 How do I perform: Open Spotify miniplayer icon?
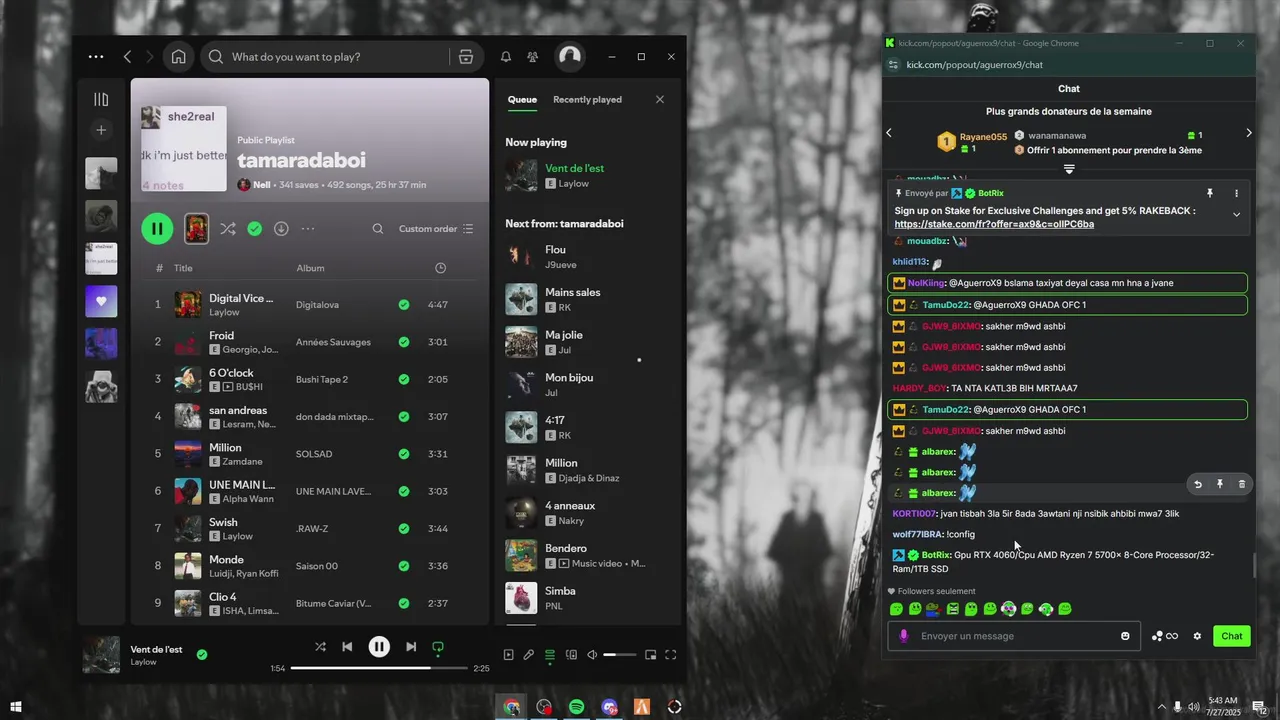(x=650, y=655)
